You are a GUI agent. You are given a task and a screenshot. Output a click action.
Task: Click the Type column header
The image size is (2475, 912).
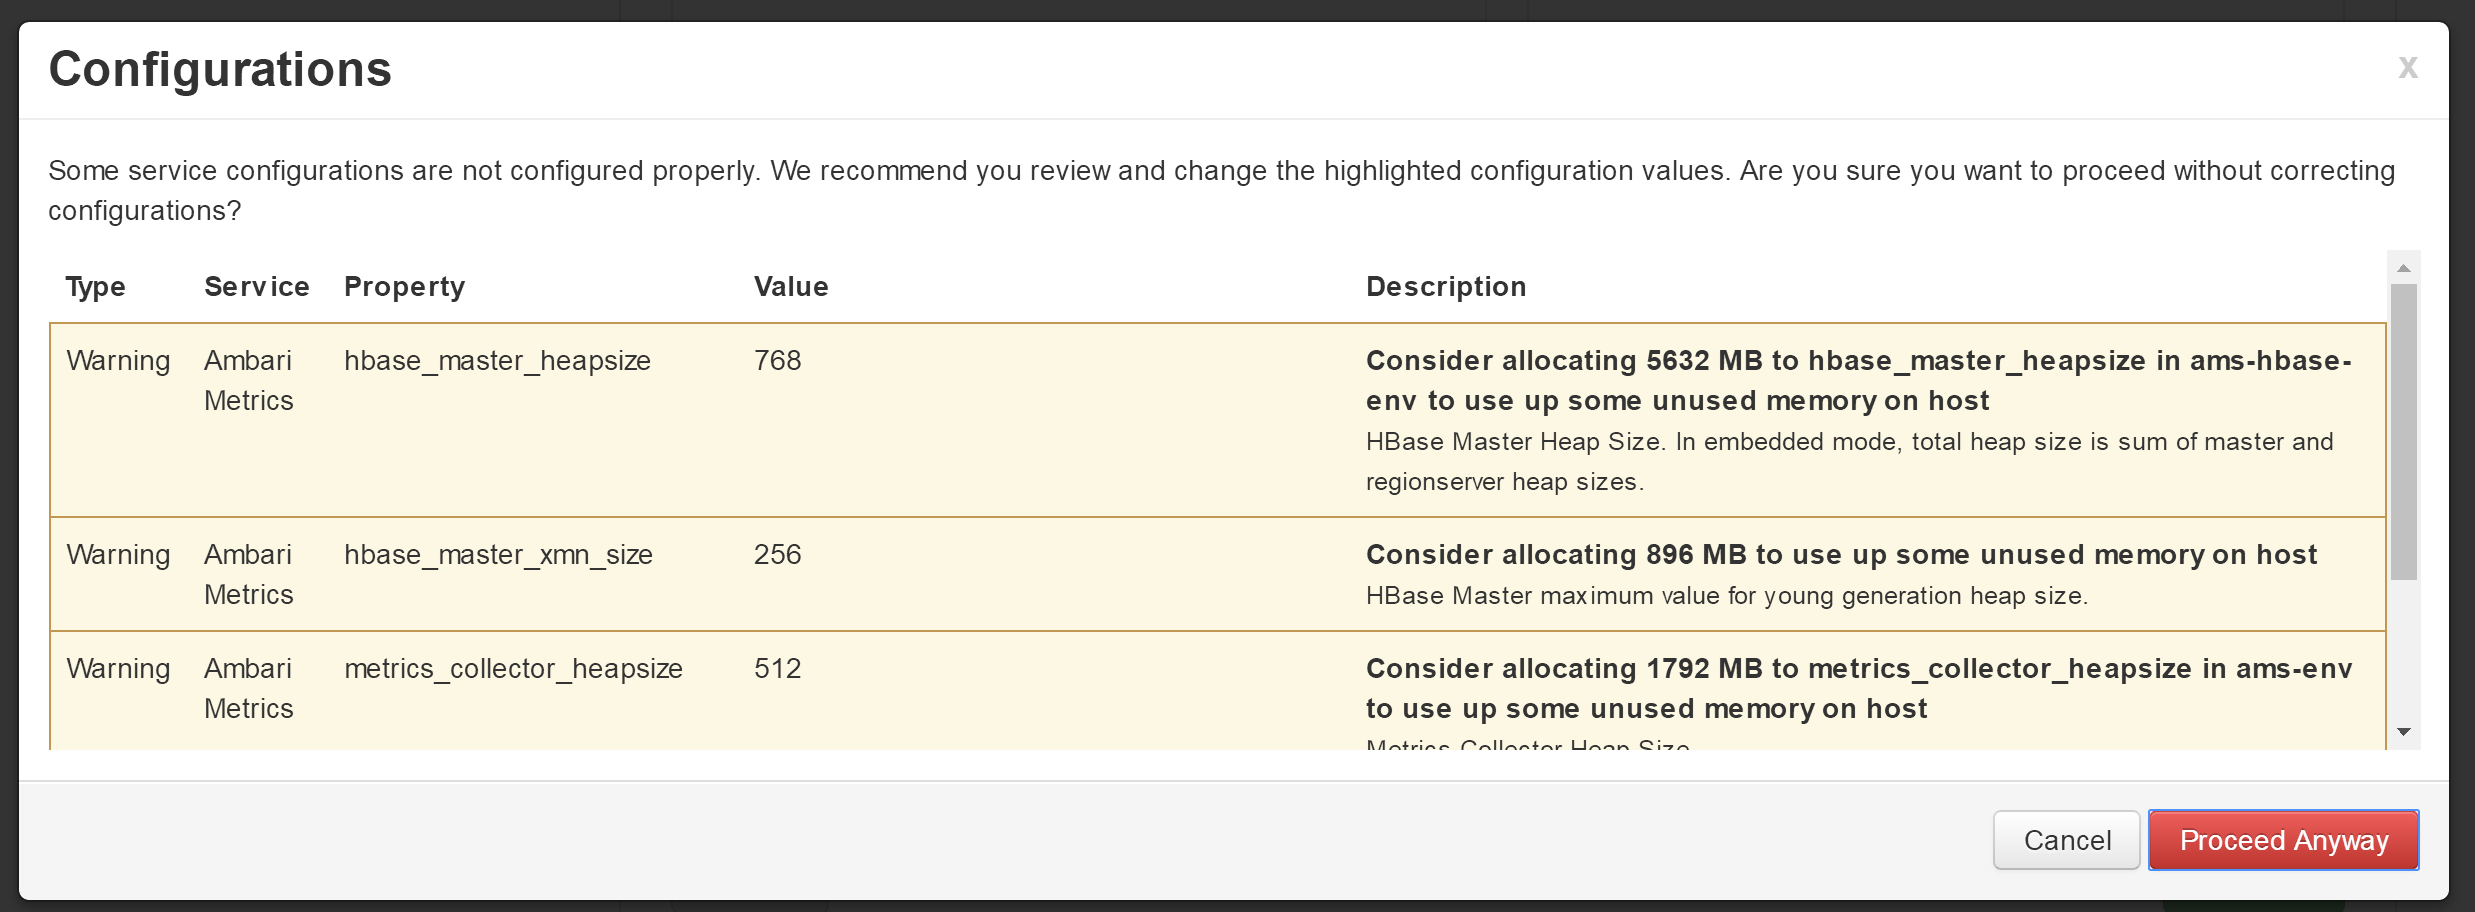click(95, 287)
